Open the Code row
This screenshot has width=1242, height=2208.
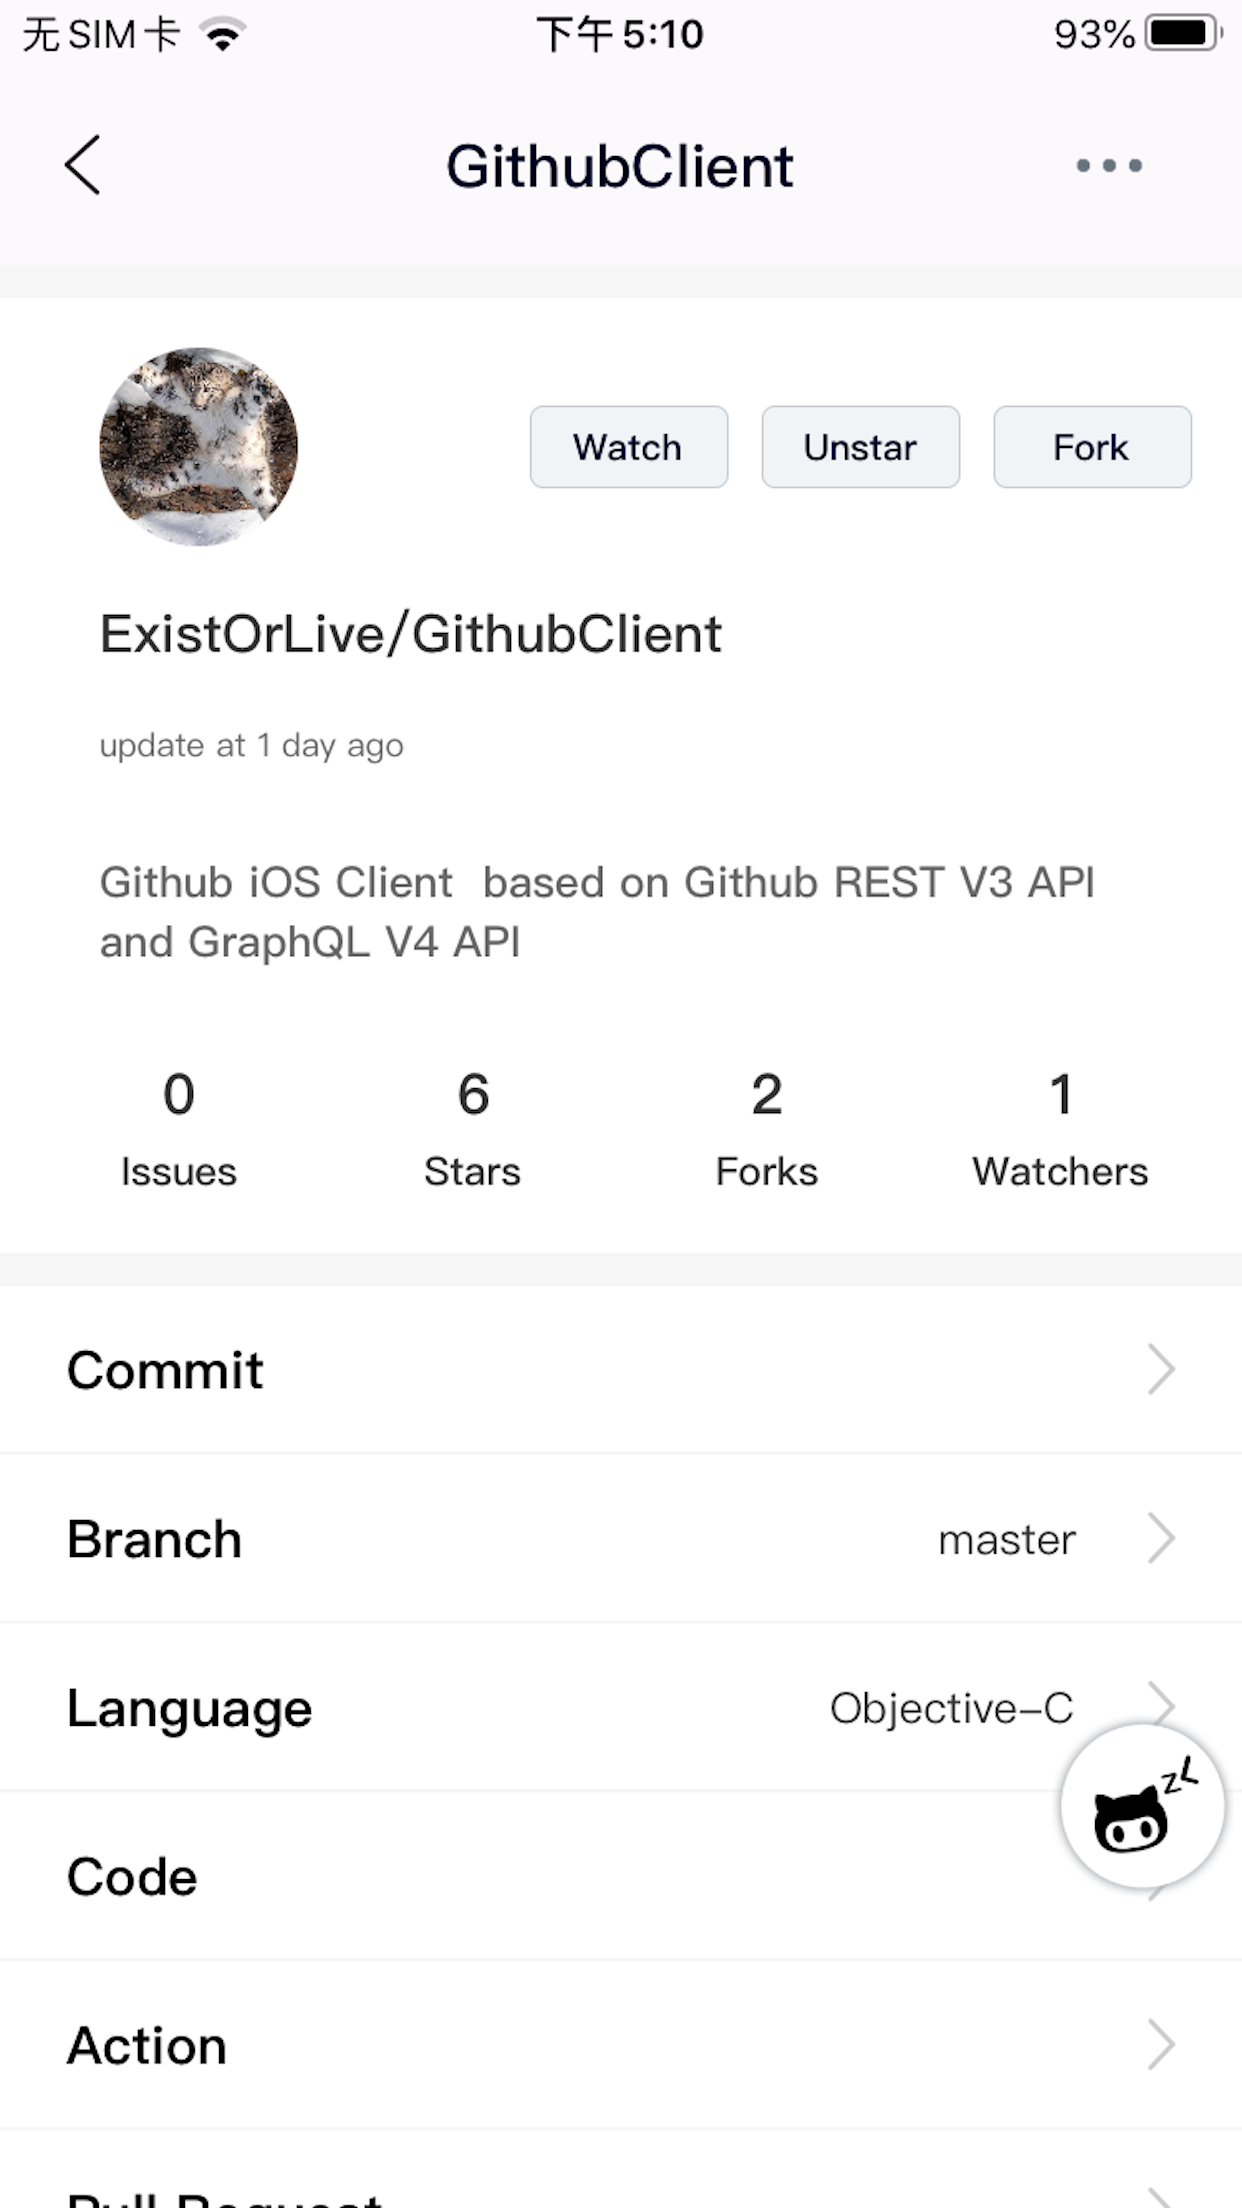pyautogui.click(x=621, y=1876)
